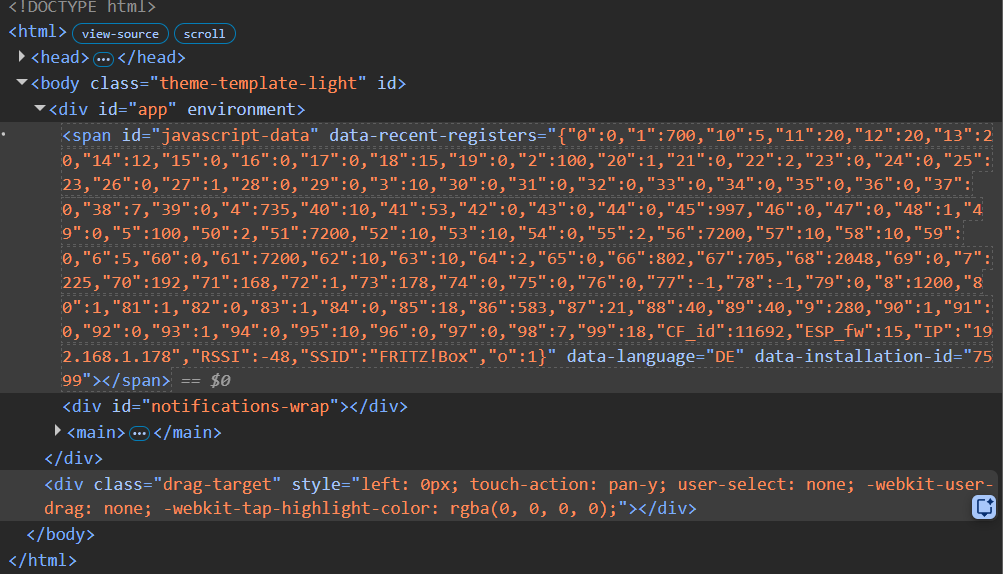This screenshot has height=574, width=1003.
Task: Click the ellipsis inside head element
Action: coord(103,60)
